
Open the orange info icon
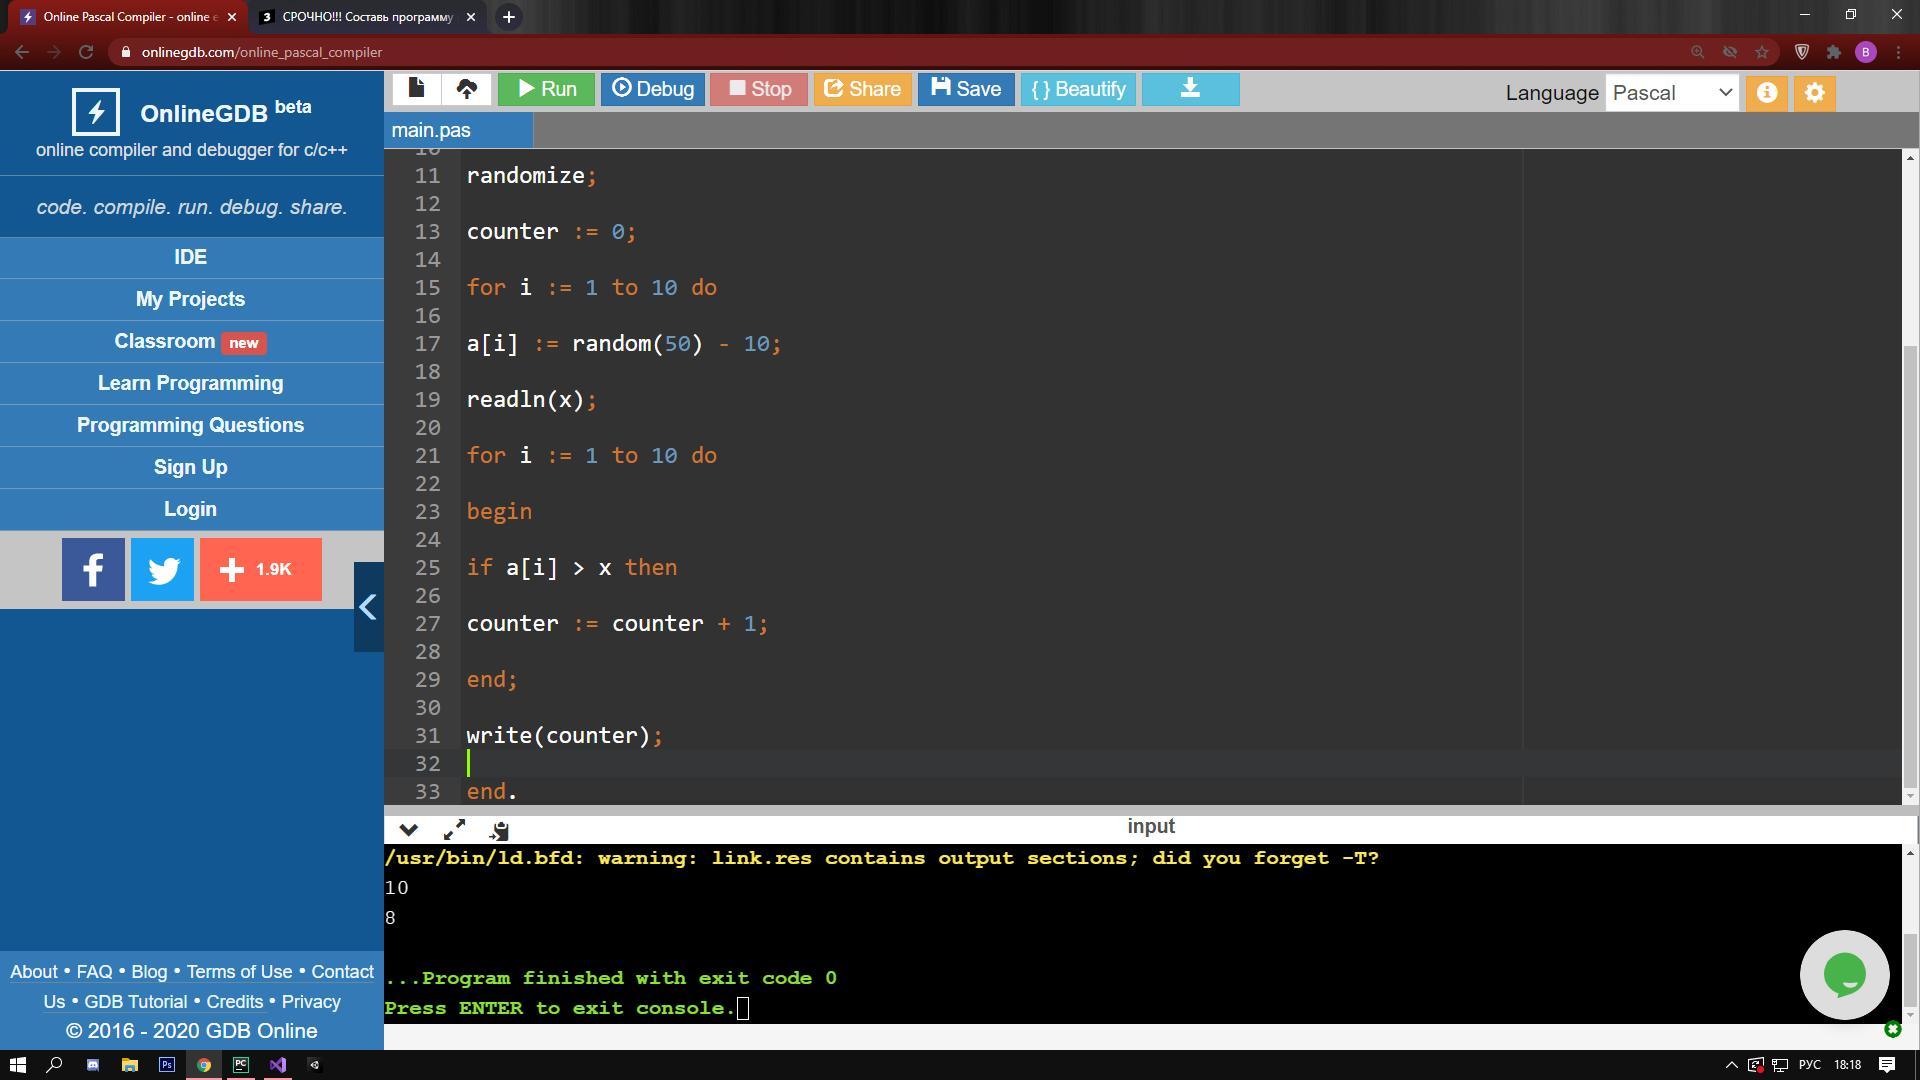[x=1767, y=93]
